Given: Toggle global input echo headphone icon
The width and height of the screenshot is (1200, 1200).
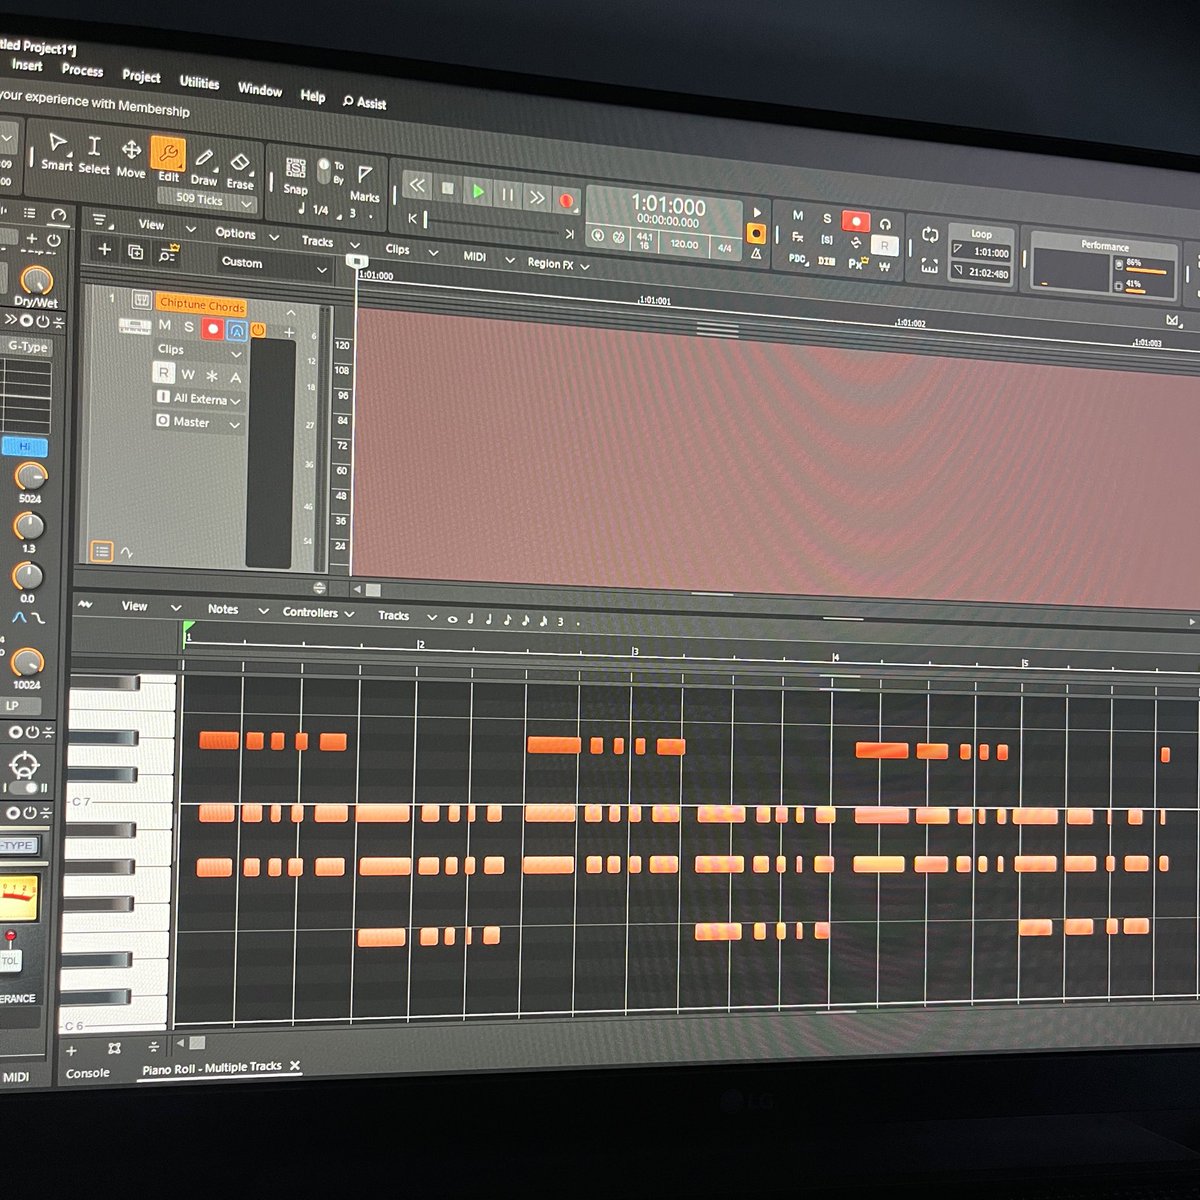Looking at the screenshot, I should (x=885, y=224).
